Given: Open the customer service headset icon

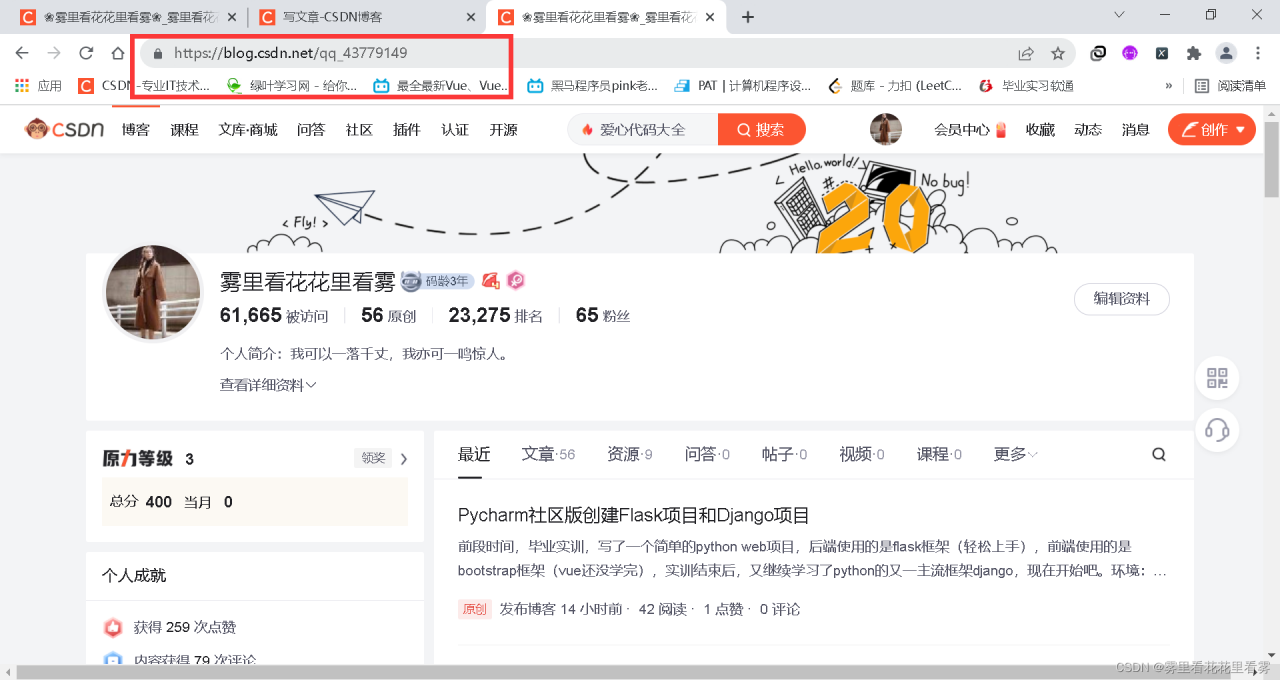Looking at the screenshot, I should pos(1217,430).
